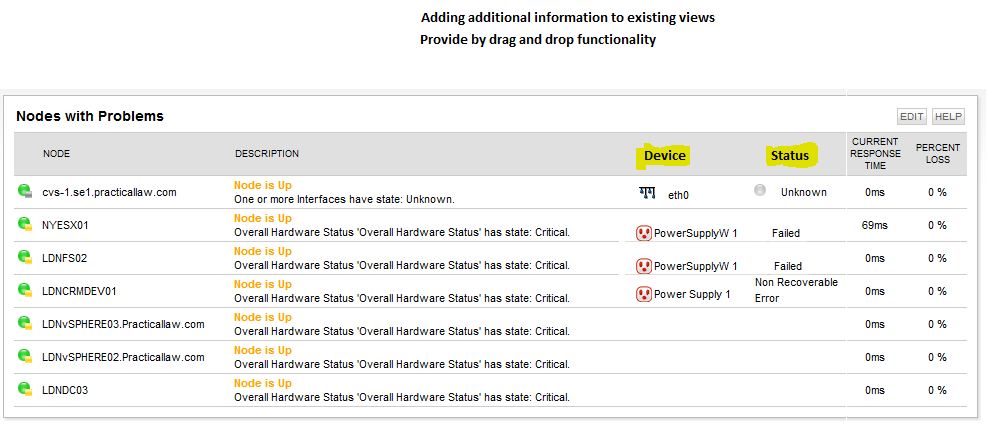Click the eth0 device label
Viewport: 989px width, 442px height.
pyautogui.click(x=678, y=195)
